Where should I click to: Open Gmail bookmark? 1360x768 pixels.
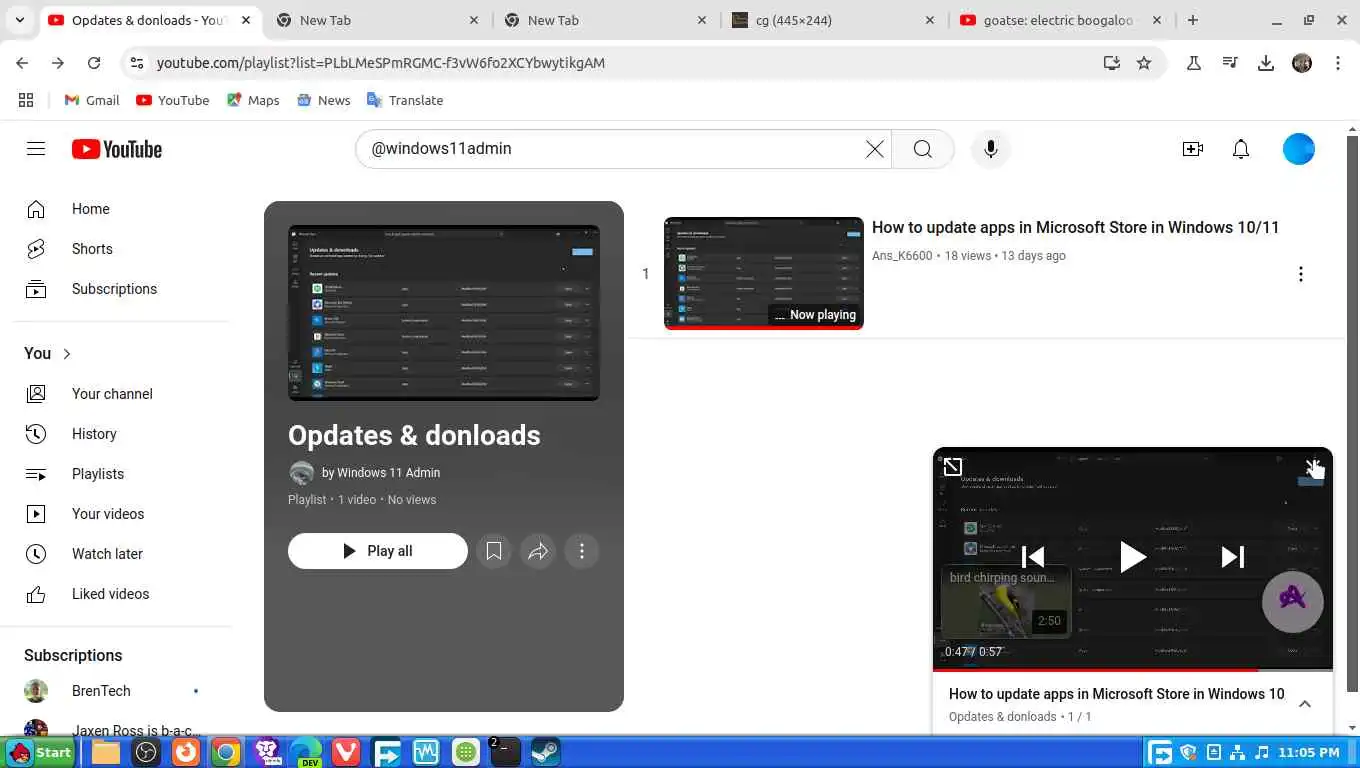(92, 100)
